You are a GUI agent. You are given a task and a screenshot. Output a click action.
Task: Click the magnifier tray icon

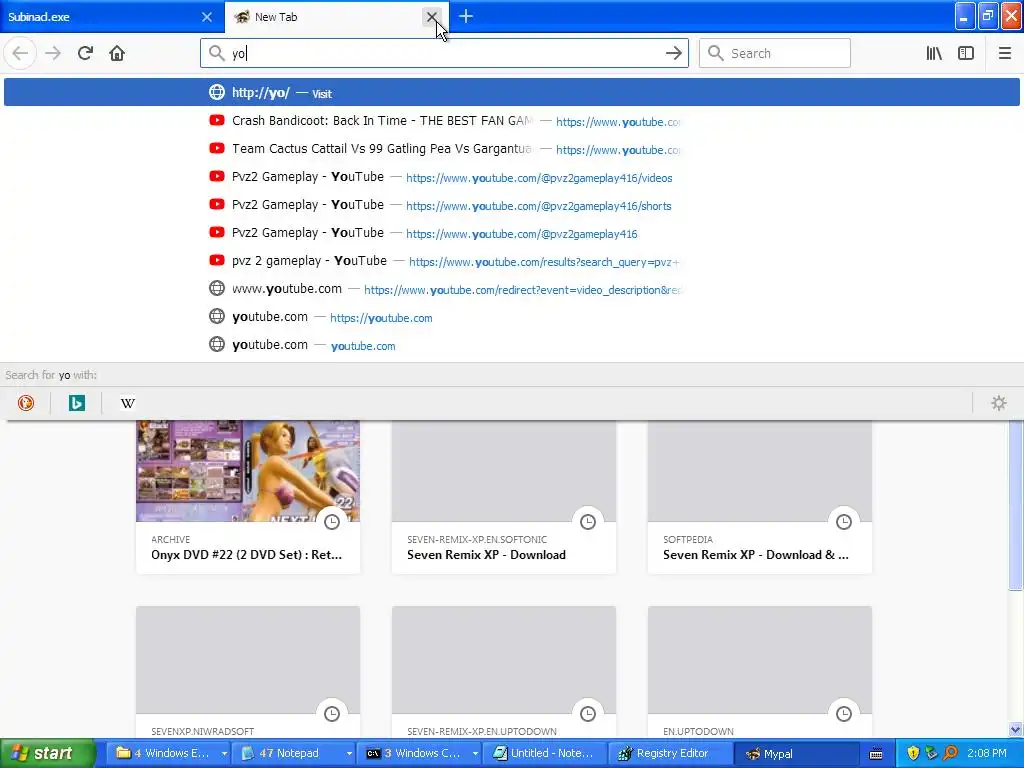click(950, 754)
